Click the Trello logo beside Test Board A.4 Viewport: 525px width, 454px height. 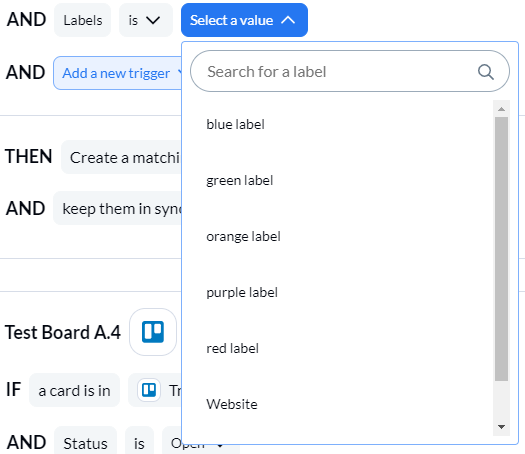point(153,332)
